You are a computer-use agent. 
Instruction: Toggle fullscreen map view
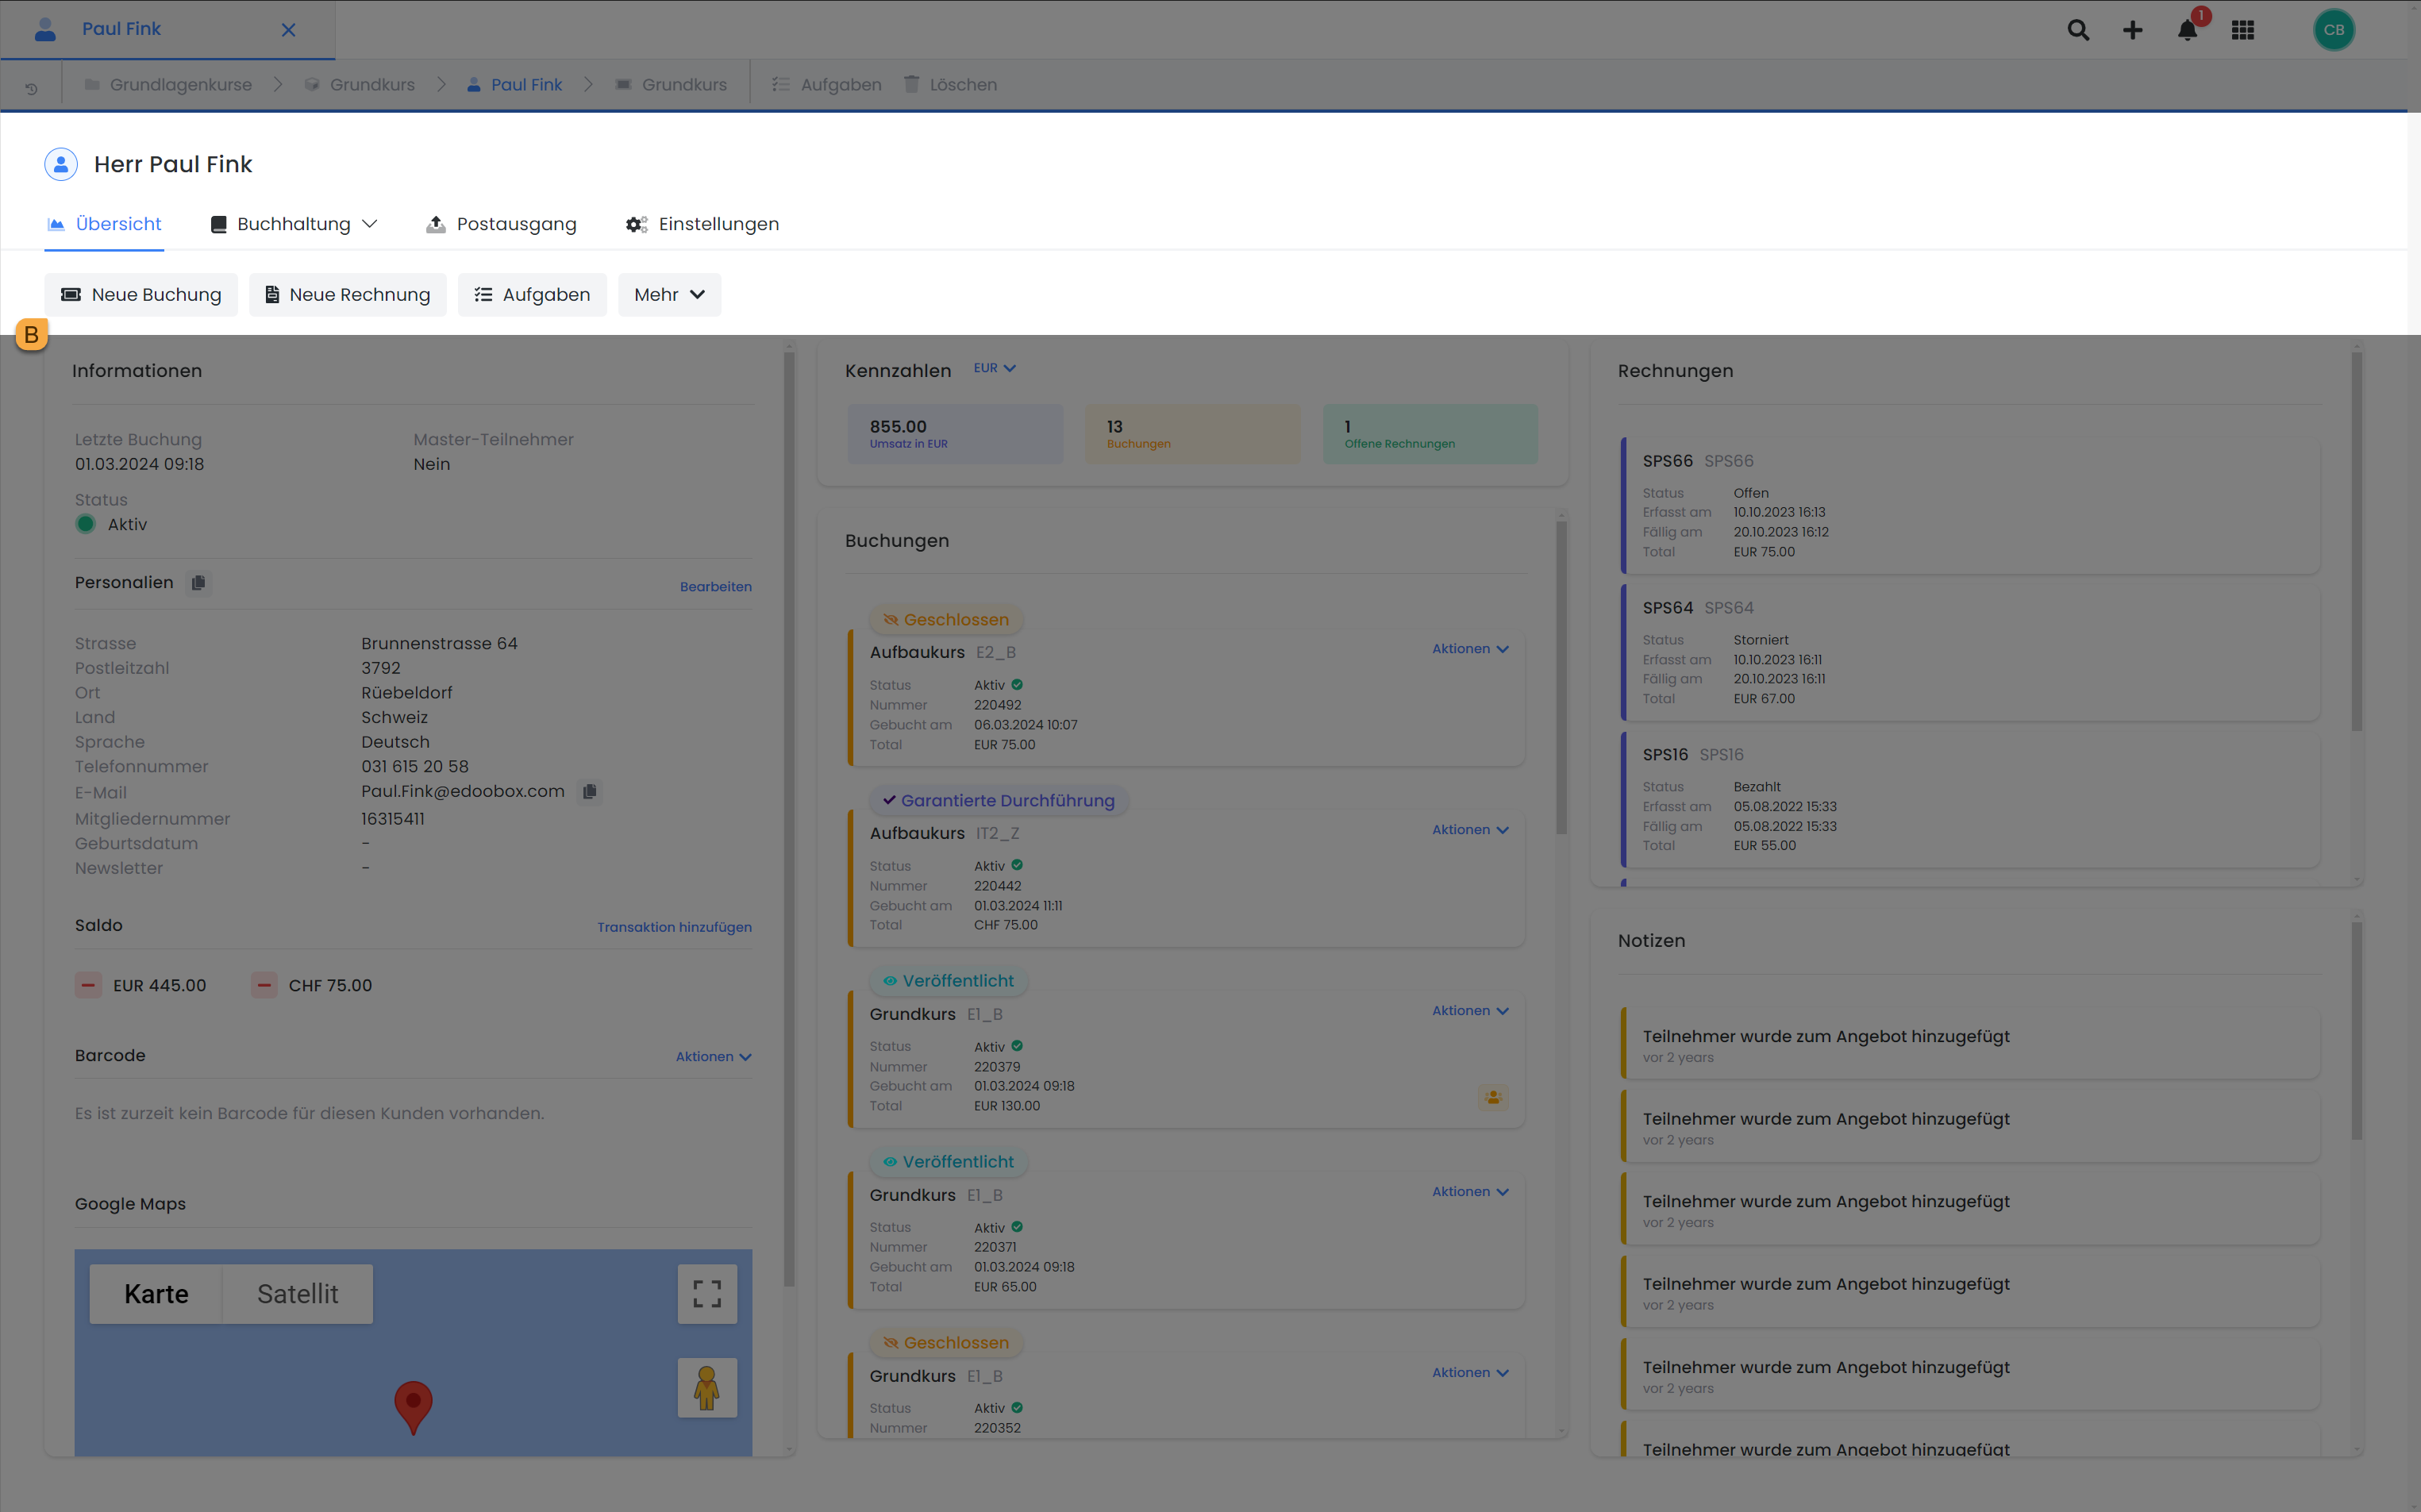707,1294
